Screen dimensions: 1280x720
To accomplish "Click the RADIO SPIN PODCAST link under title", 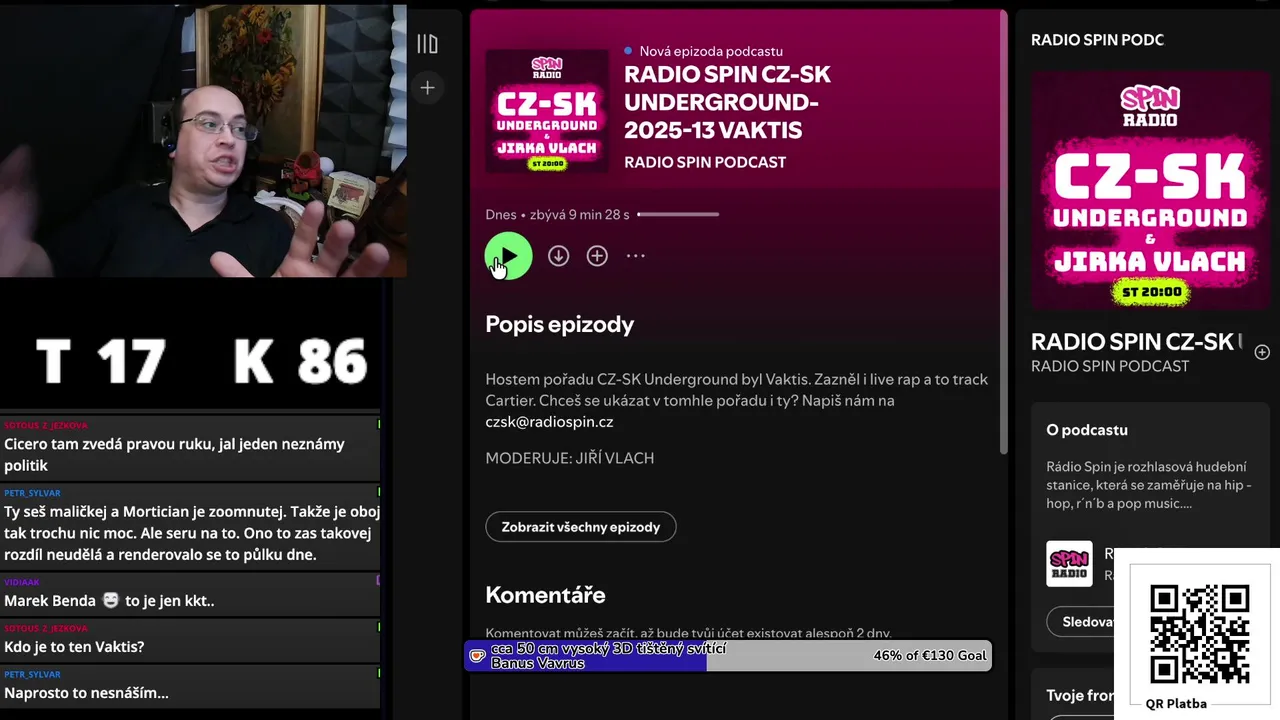I will click(x=705, y=162).
